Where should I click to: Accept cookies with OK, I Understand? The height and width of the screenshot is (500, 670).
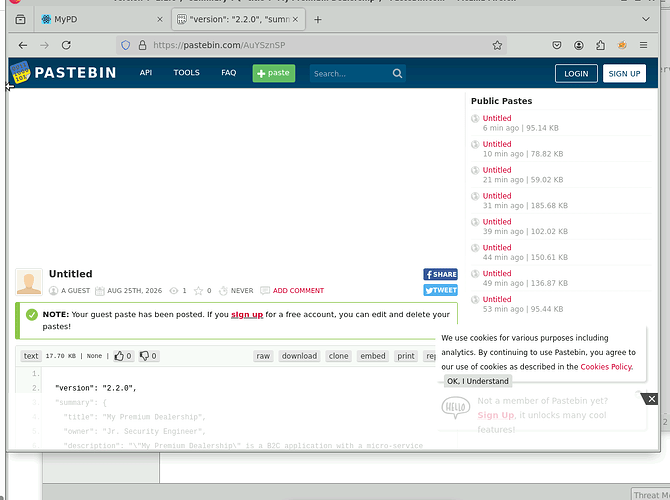pyautogui.click(x=478, y=381)
